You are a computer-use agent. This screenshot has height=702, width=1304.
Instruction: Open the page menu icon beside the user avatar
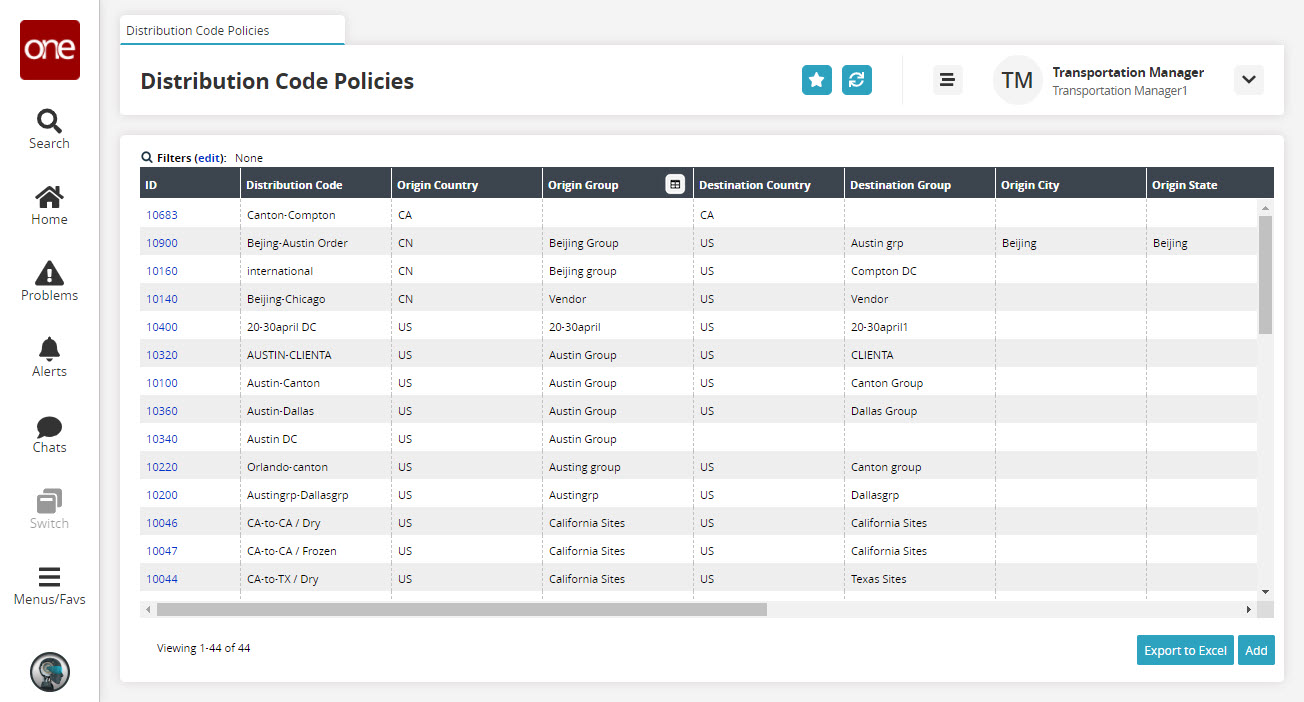947,80
